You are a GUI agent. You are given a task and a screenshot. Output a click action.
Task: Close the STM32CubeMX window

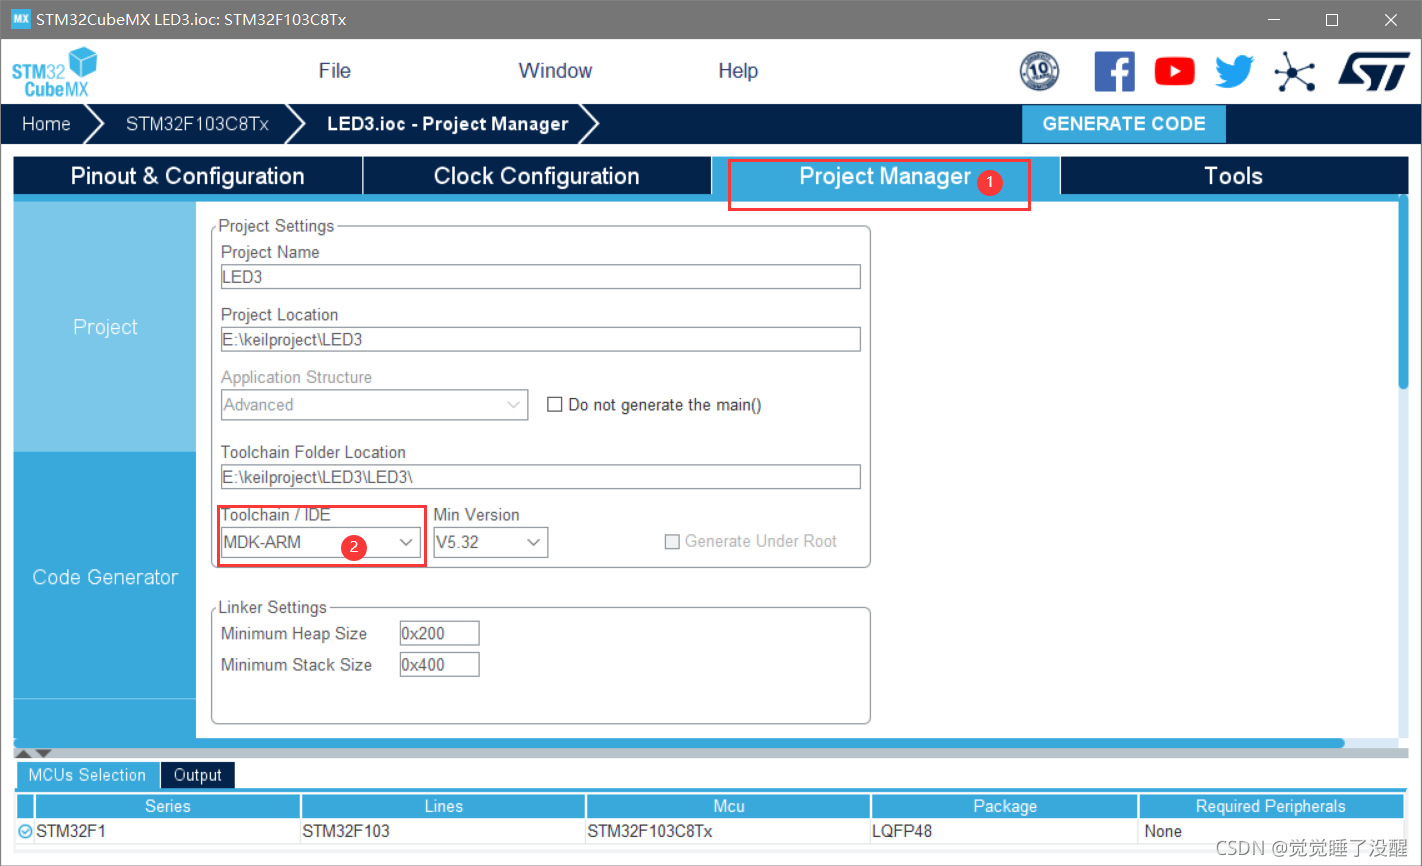[1391, 20]
